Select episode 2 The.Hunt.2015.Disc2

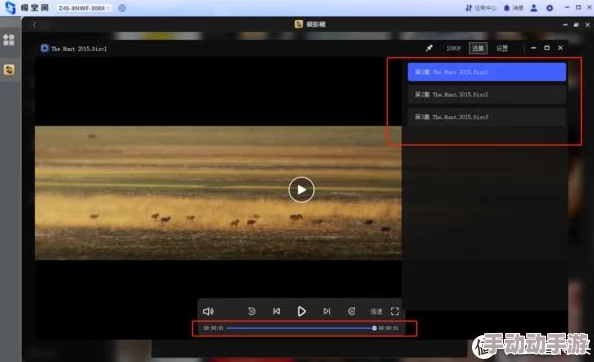pos(487,94)
